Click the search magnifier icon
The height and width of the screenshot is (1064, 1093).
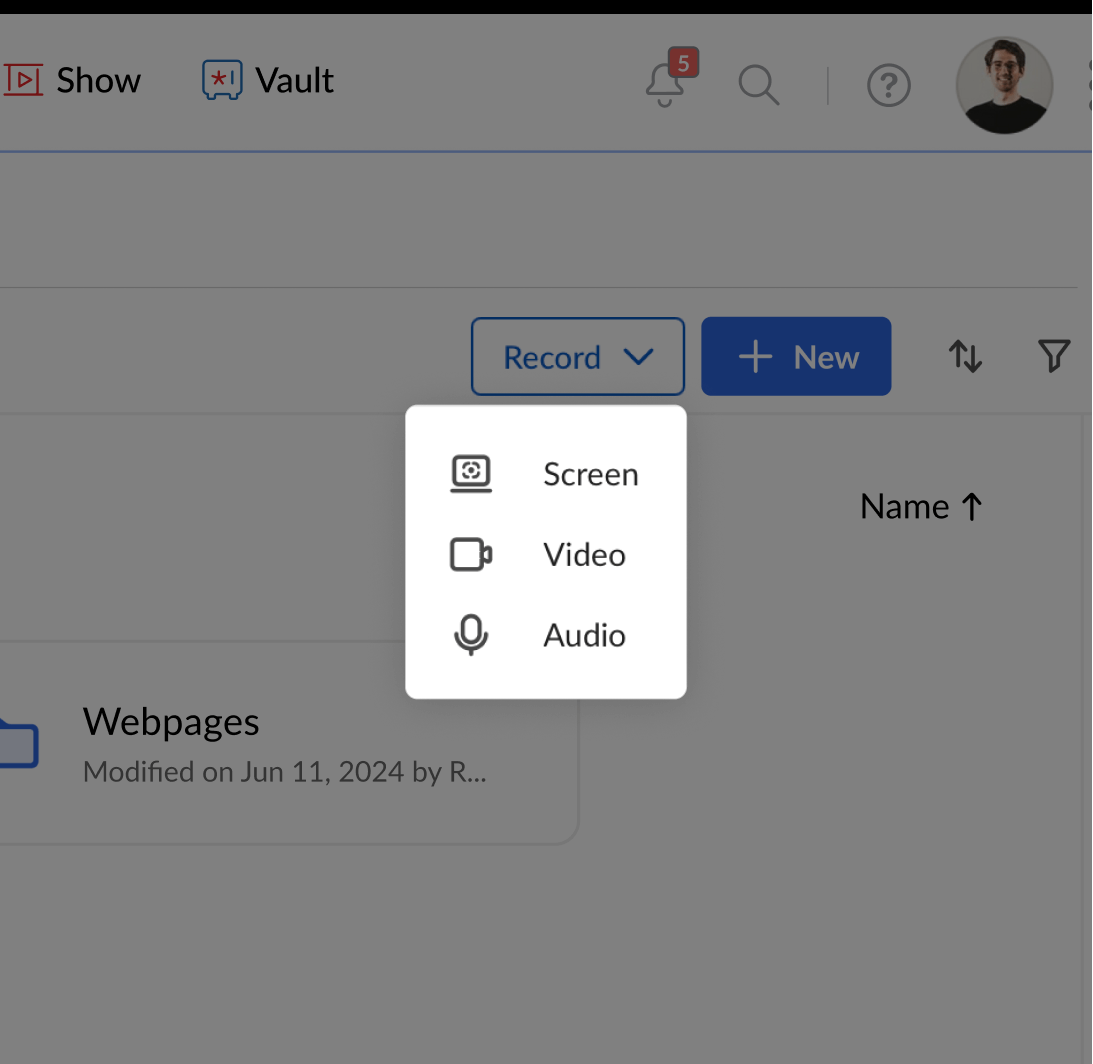[x=759, y=86]
